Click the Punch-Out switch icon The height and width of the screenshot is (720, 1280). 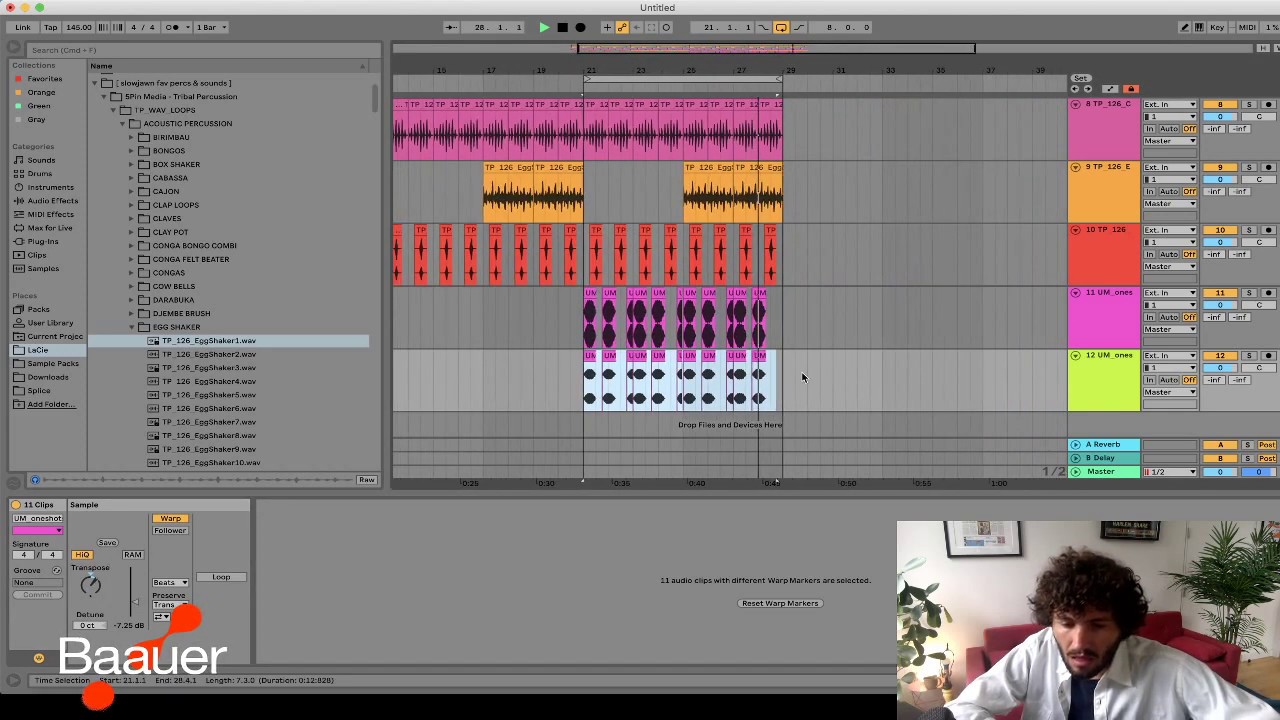pos(797,27)
